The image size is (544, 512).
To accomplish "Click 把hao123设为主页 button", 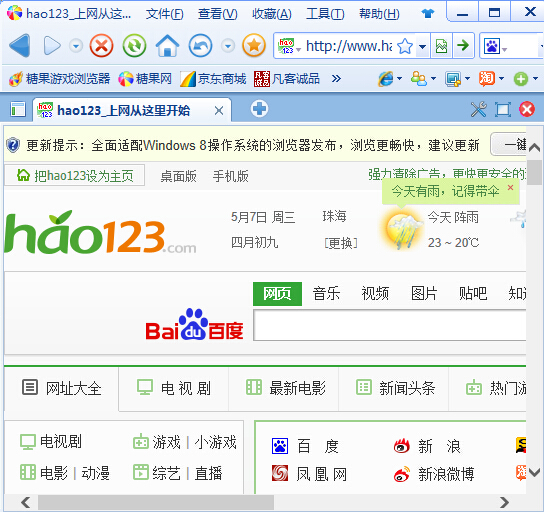I will 75,176.
